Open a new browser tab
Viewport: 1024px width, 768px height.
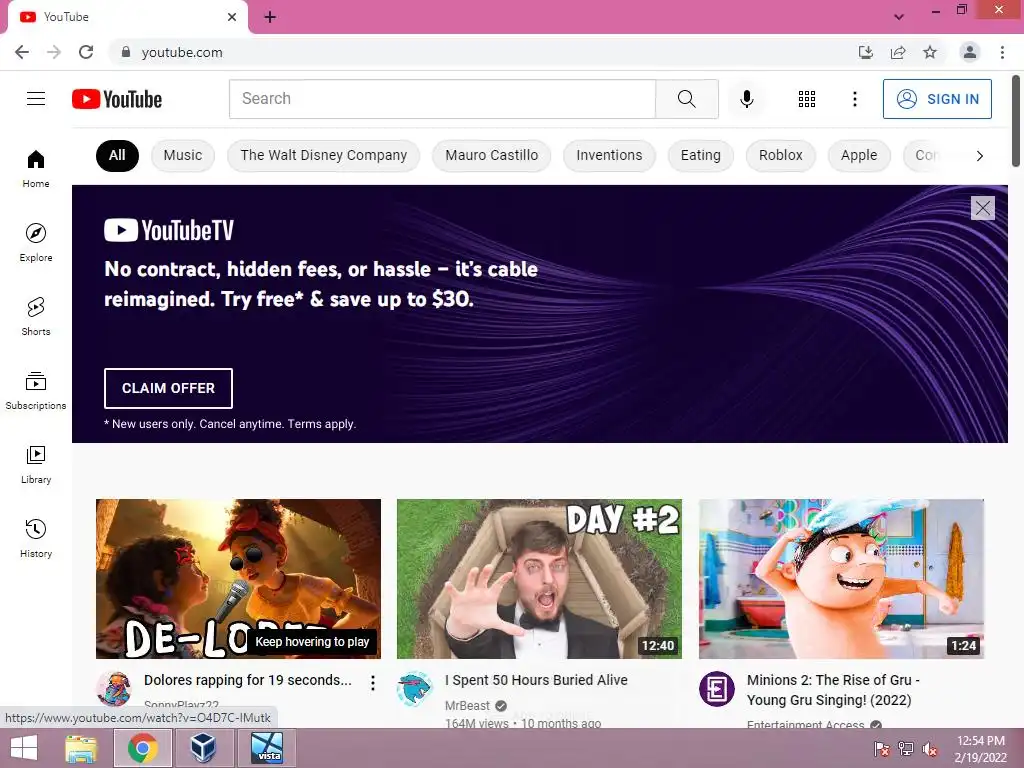[x=270, y=17]
